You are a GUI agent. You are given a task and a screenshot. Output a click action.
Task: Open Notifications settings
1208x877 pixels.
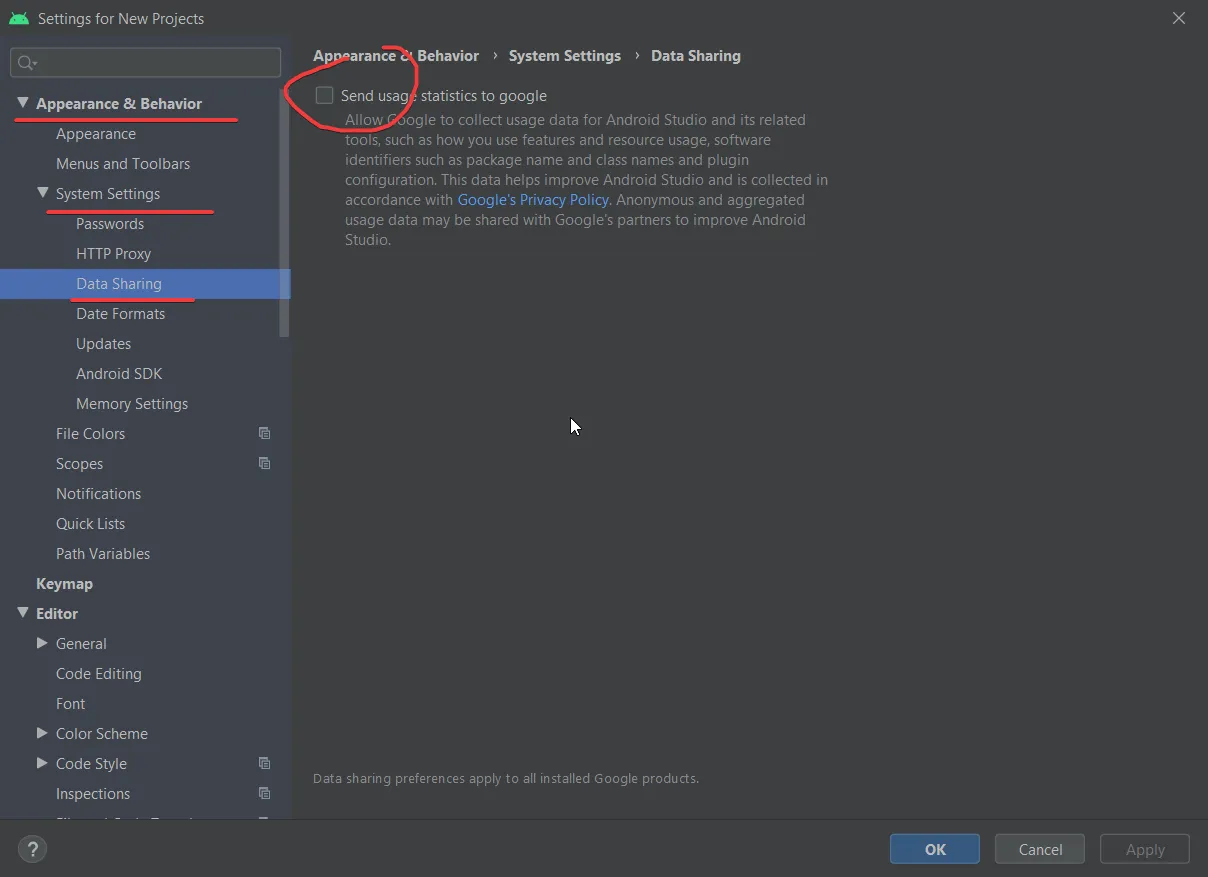[99, 493]
